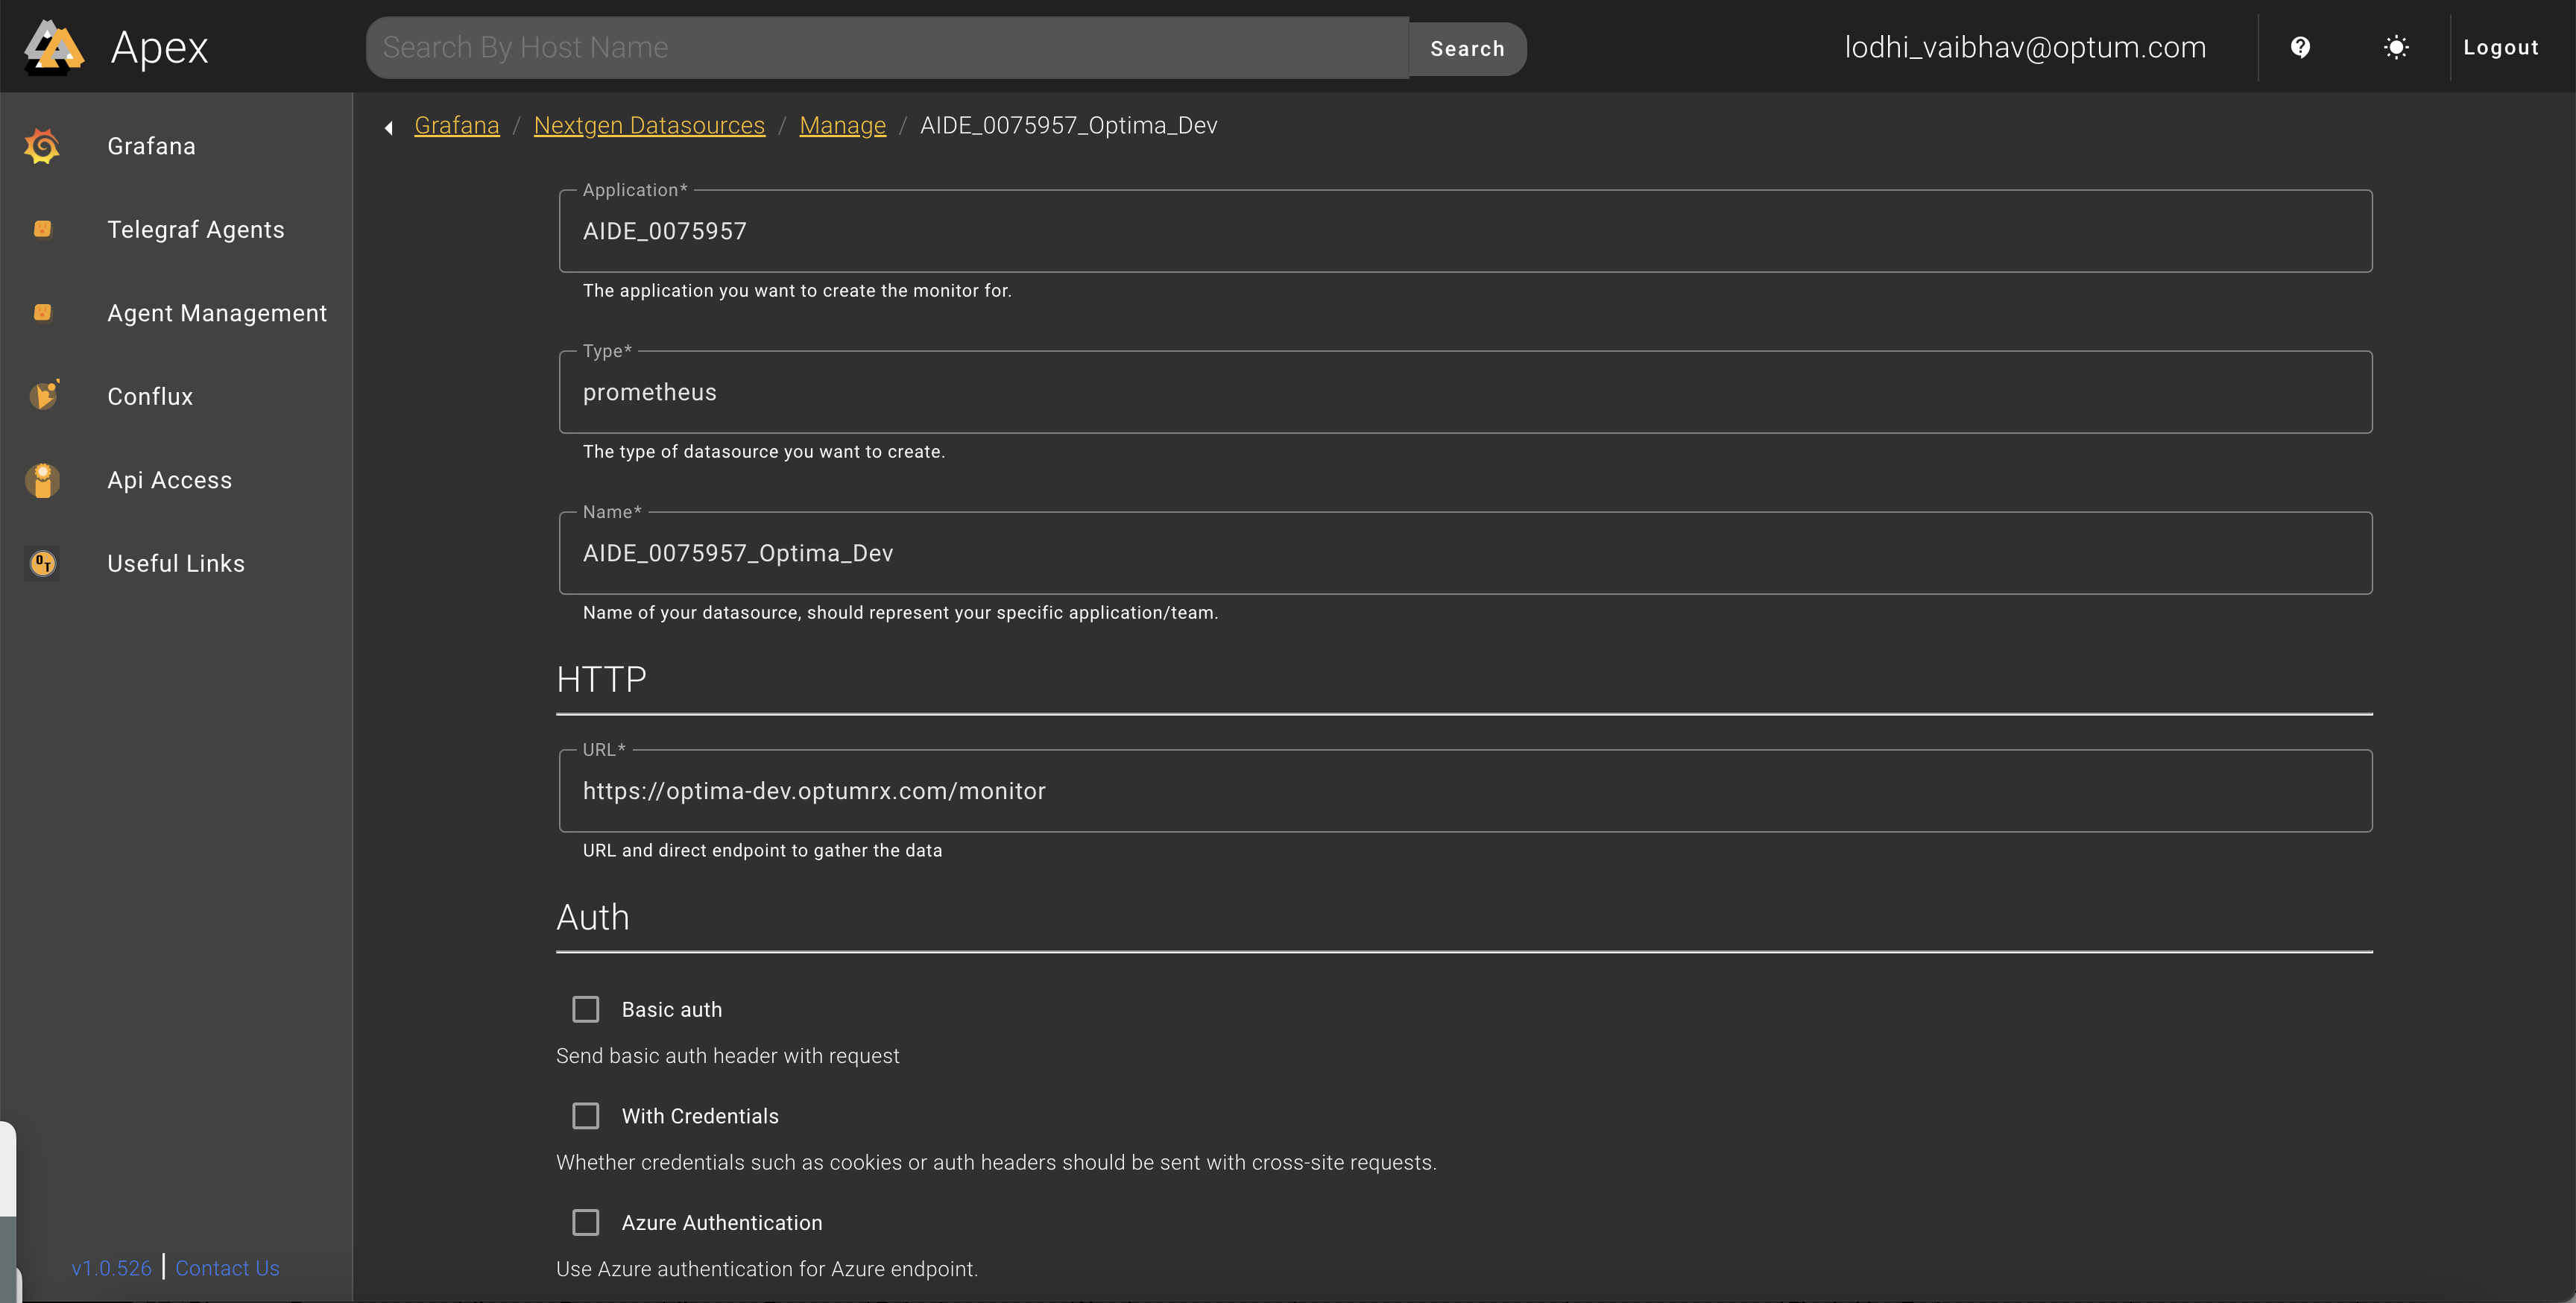Screen dimensions: 2576x1303
Task: Go to Telegraf Agents in the sidebar
Action: [196, 229]
